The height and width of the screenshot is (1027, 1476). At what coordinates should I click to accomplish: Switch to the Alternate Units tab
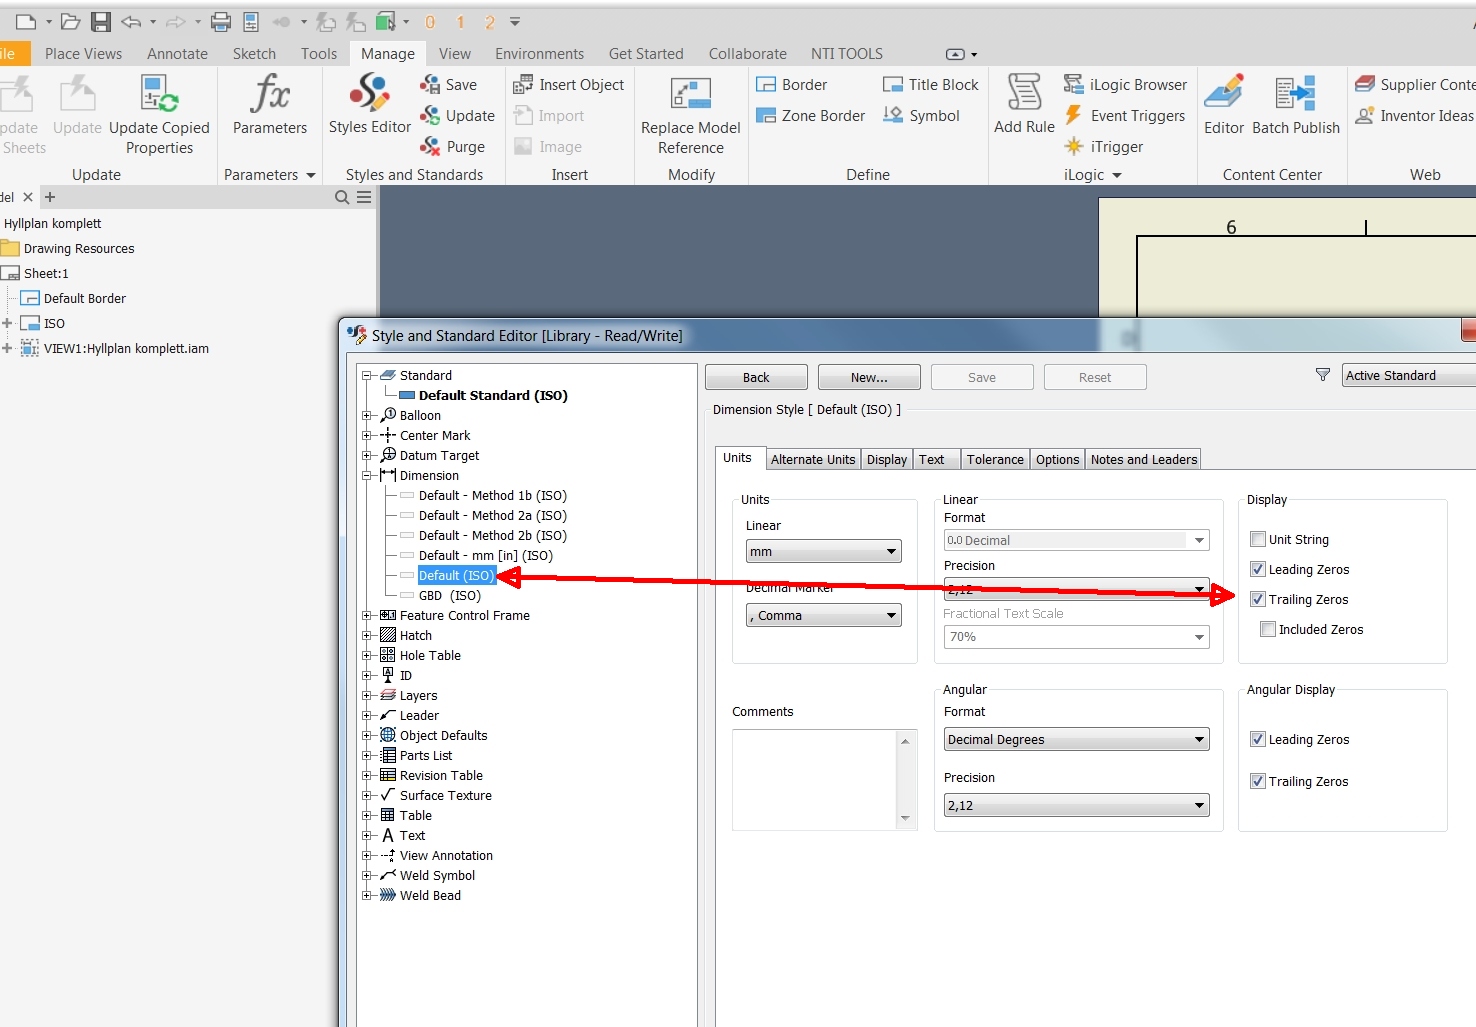tap(813, 459)
